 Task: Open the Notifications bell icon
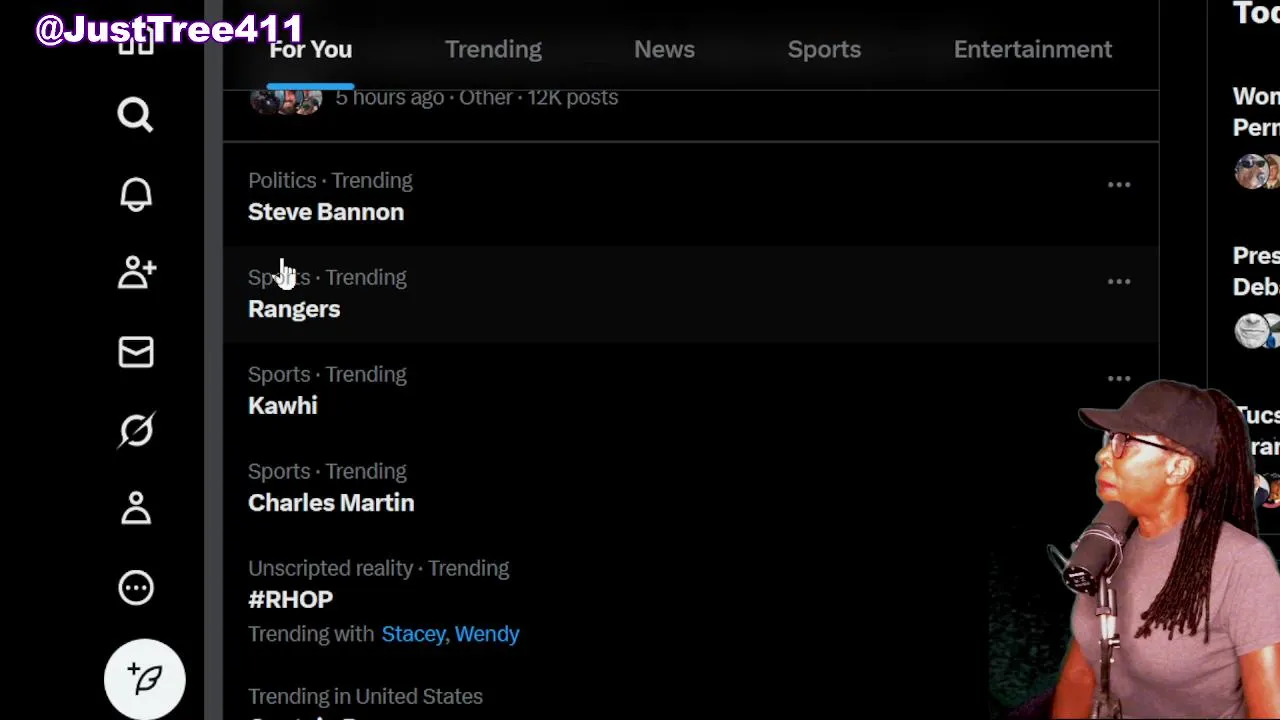[x=136, y=194]
